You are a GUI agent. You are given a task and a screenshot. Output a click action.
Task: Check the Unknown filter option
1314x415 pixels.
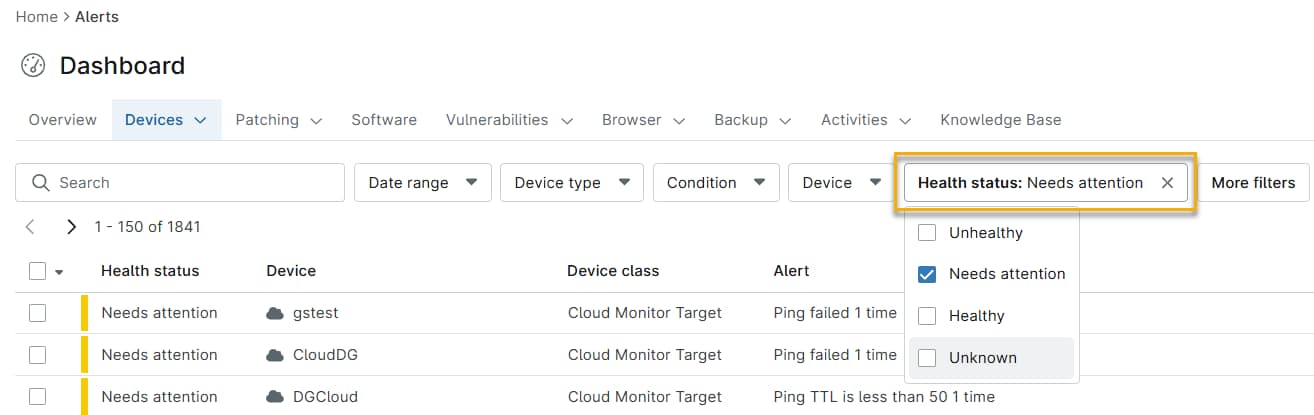pos(927,358)
